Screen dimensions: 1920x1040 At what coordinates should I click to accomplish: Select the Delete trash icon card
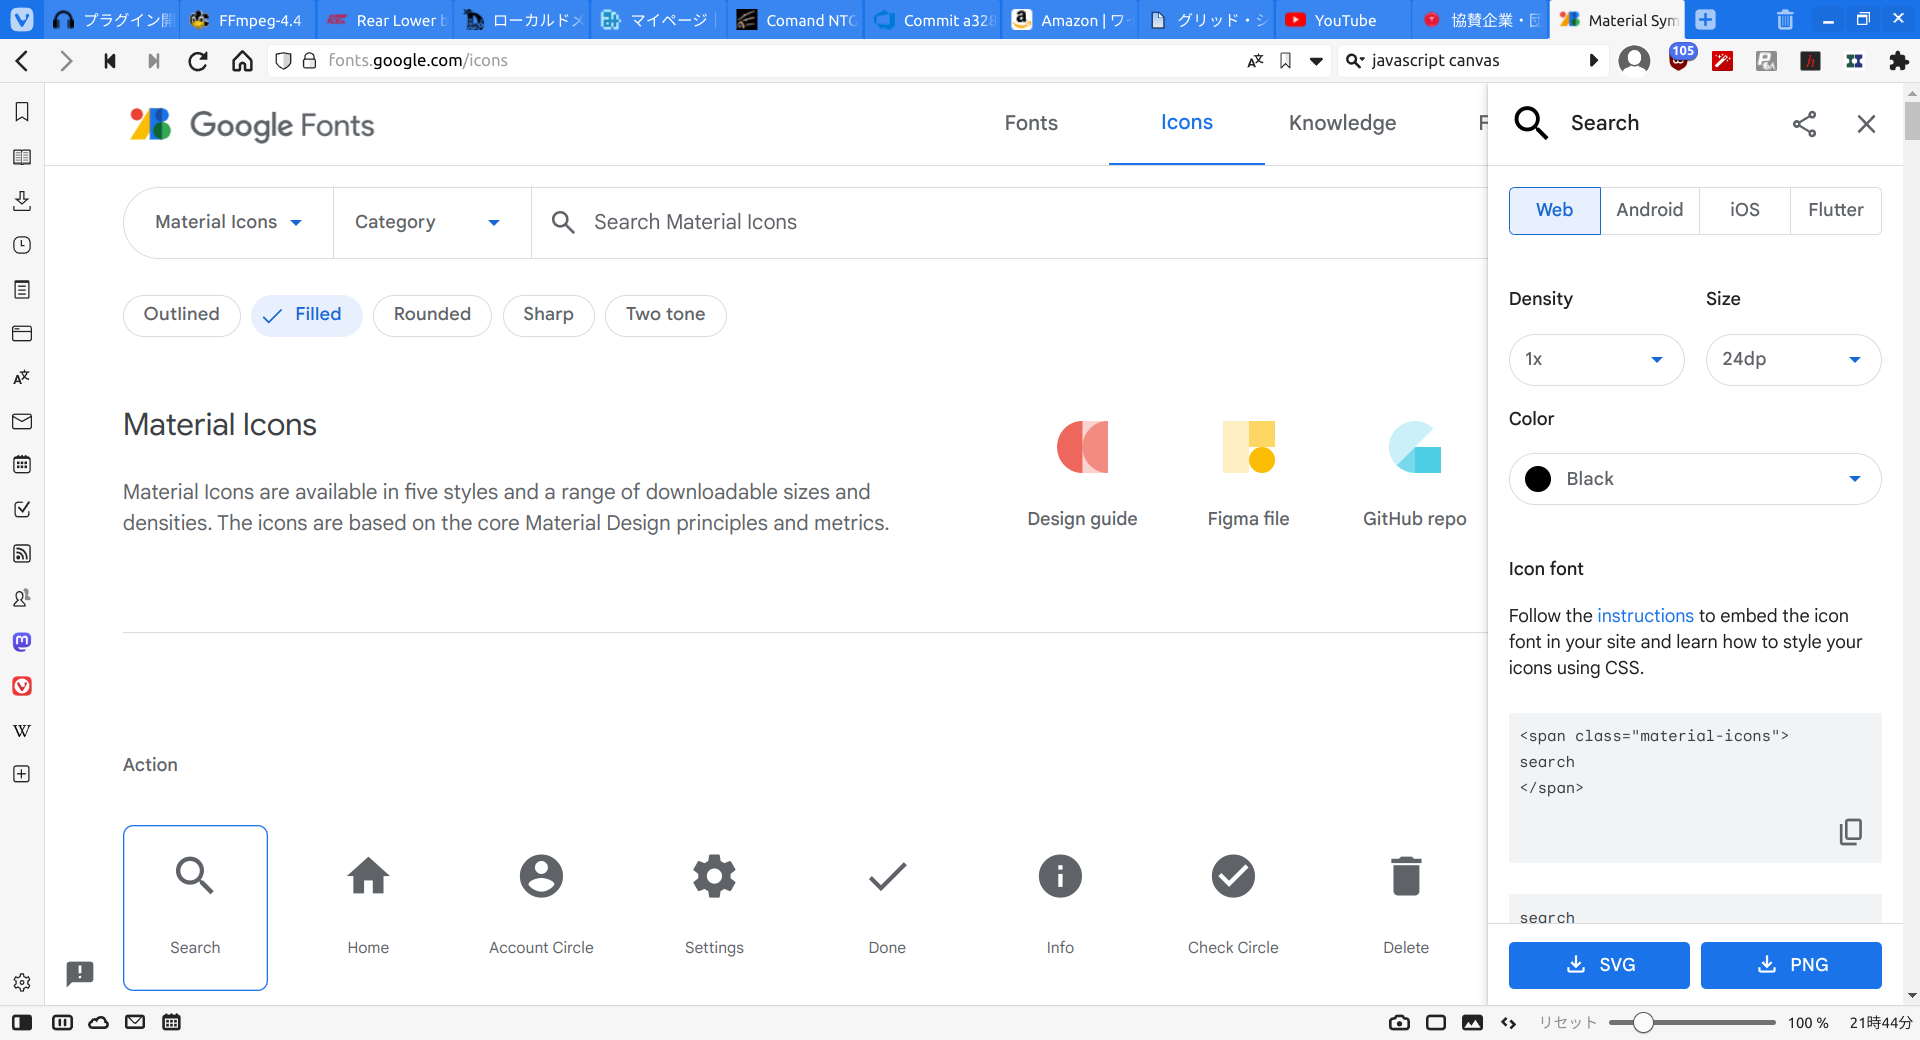click(x=1406, y=907)
